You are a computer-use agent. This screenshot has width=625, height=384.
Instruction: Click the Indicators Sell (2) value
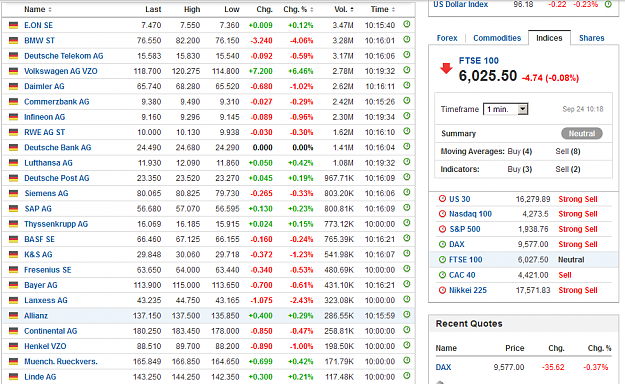click(568, 169)
